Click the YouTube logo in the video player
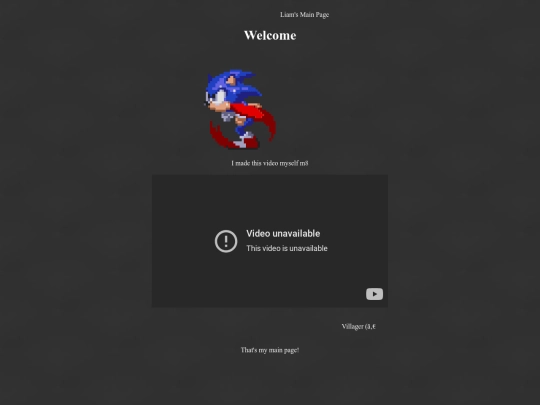 click(374, 294)
